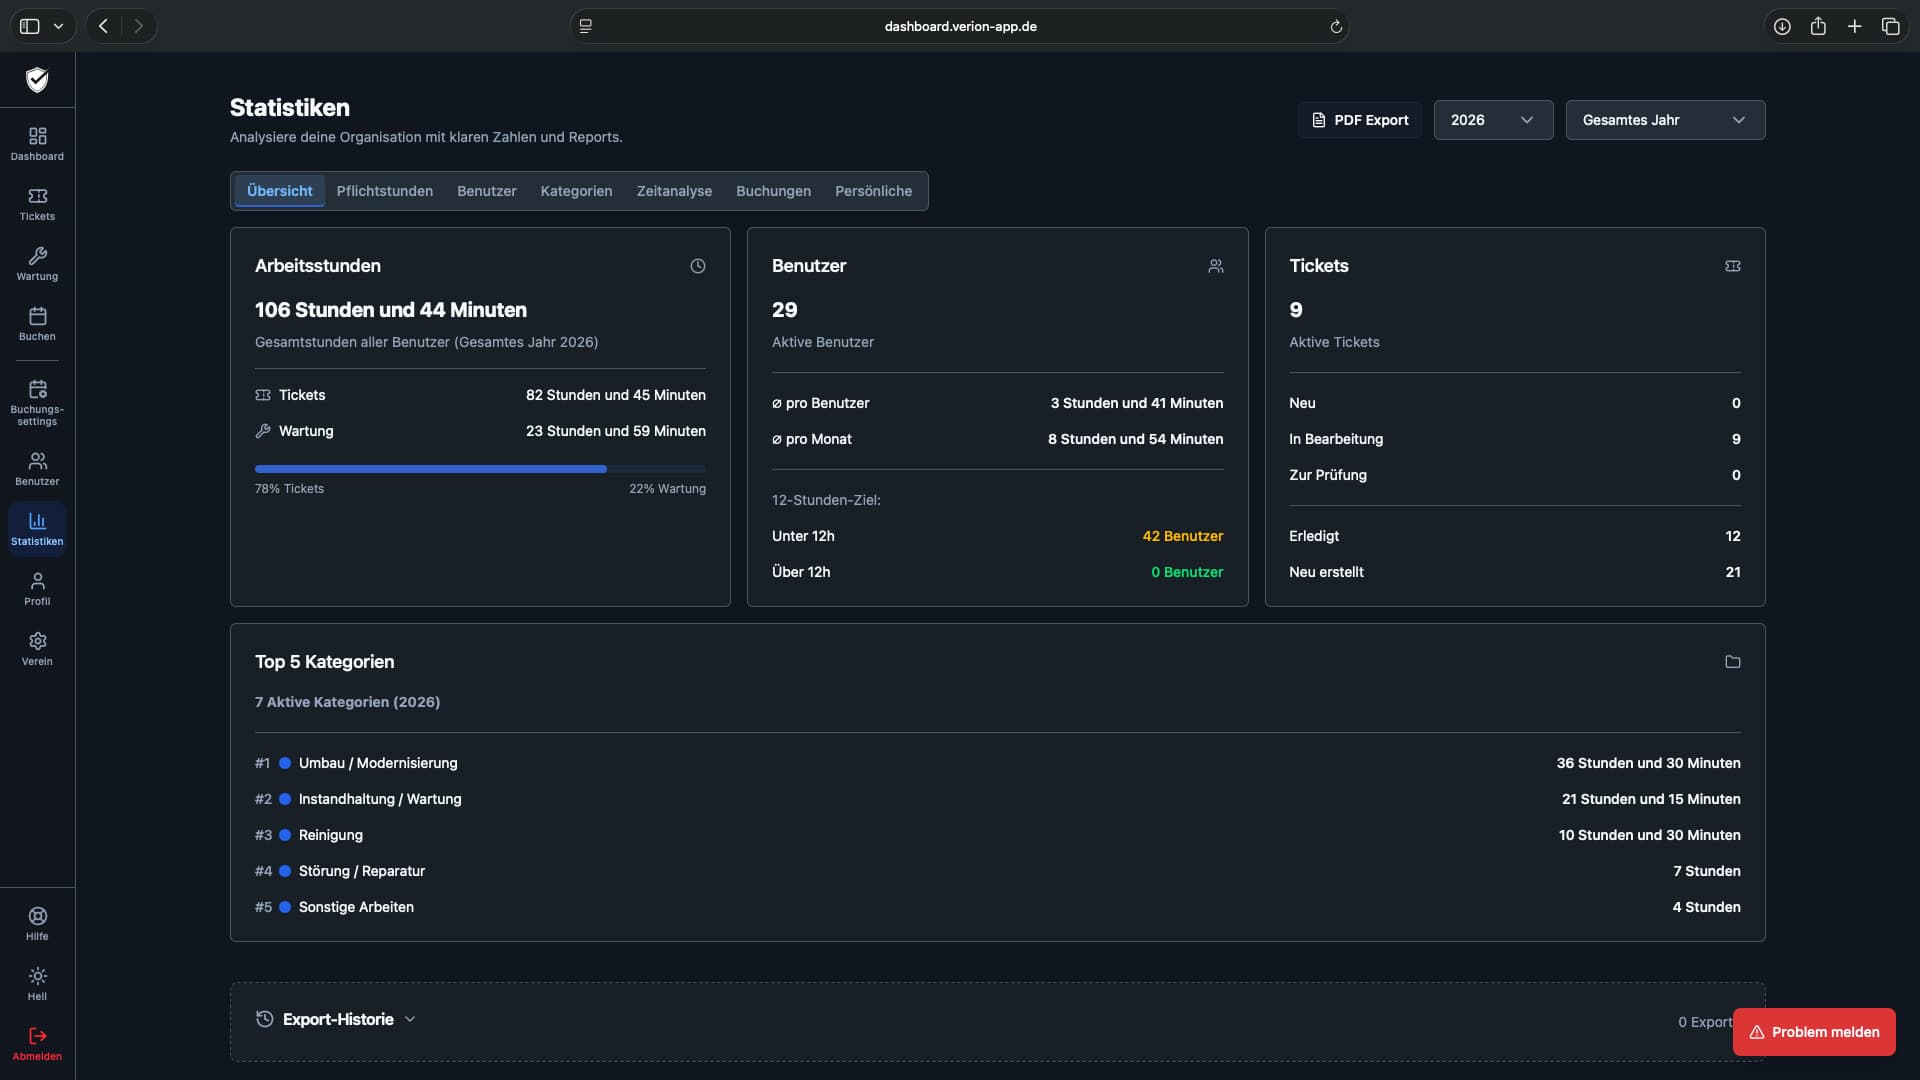This screenshot has height=1080, width=1920.
Task: Open the Safari sidebar dropdown chevron
Action: pyautogui.click(x=58, y=26)
